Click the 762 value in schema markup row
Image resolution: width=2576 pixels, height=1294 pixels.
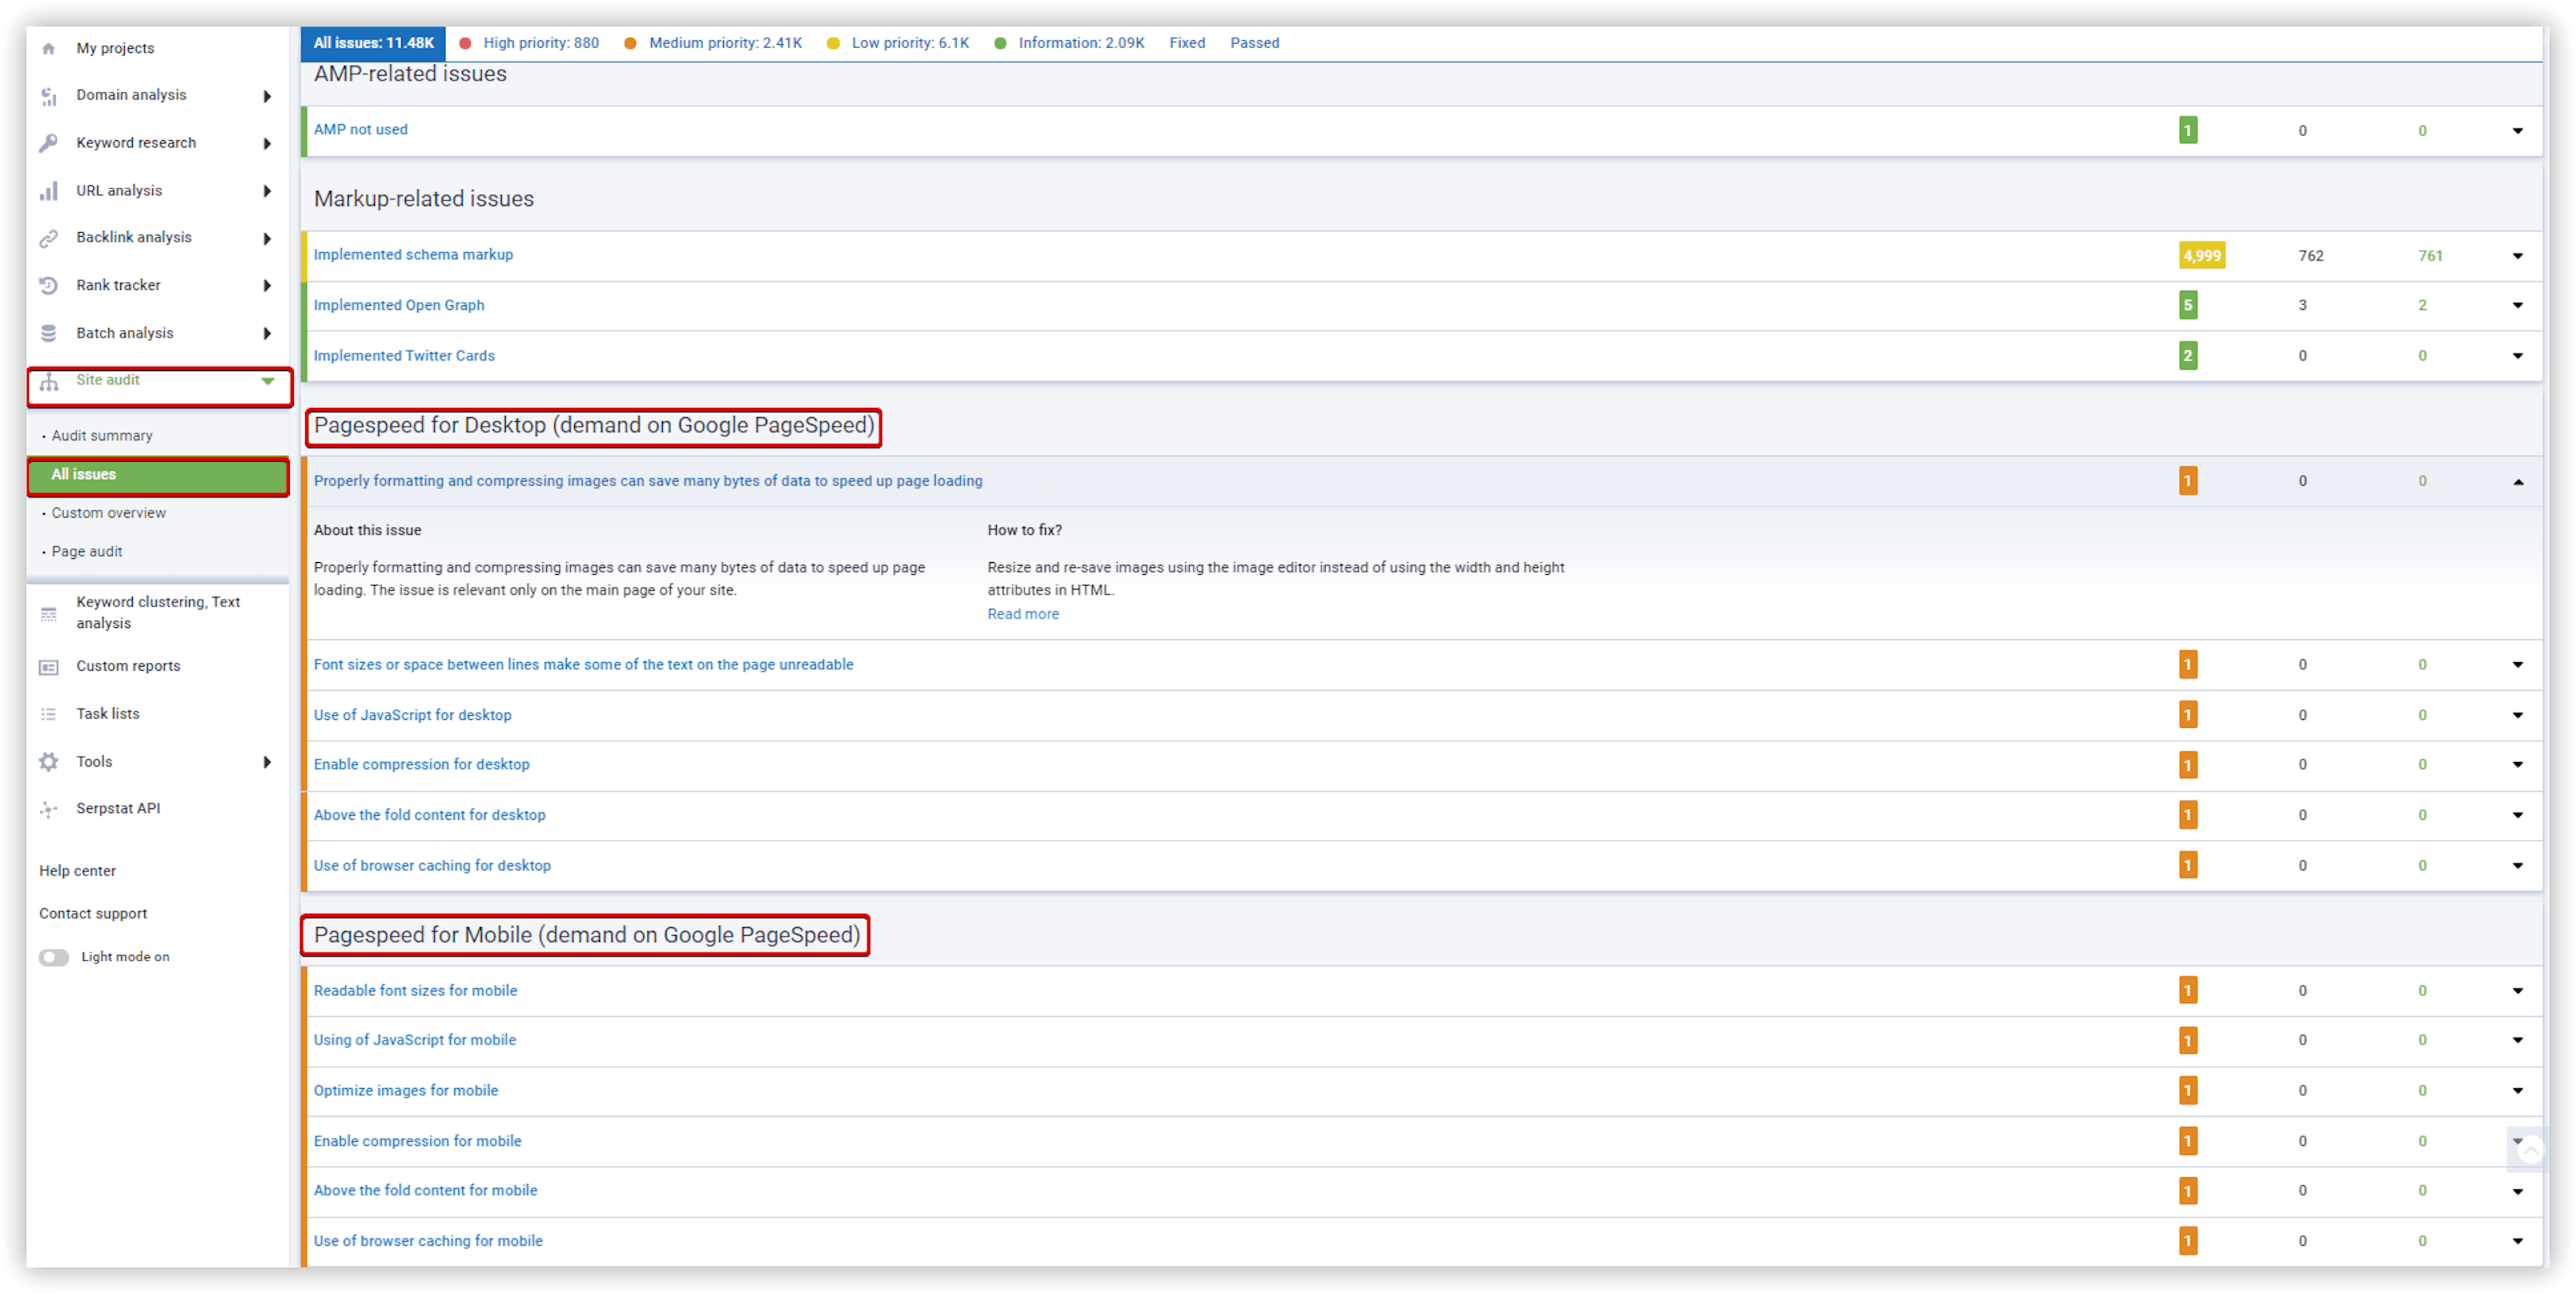point(2310,256)
